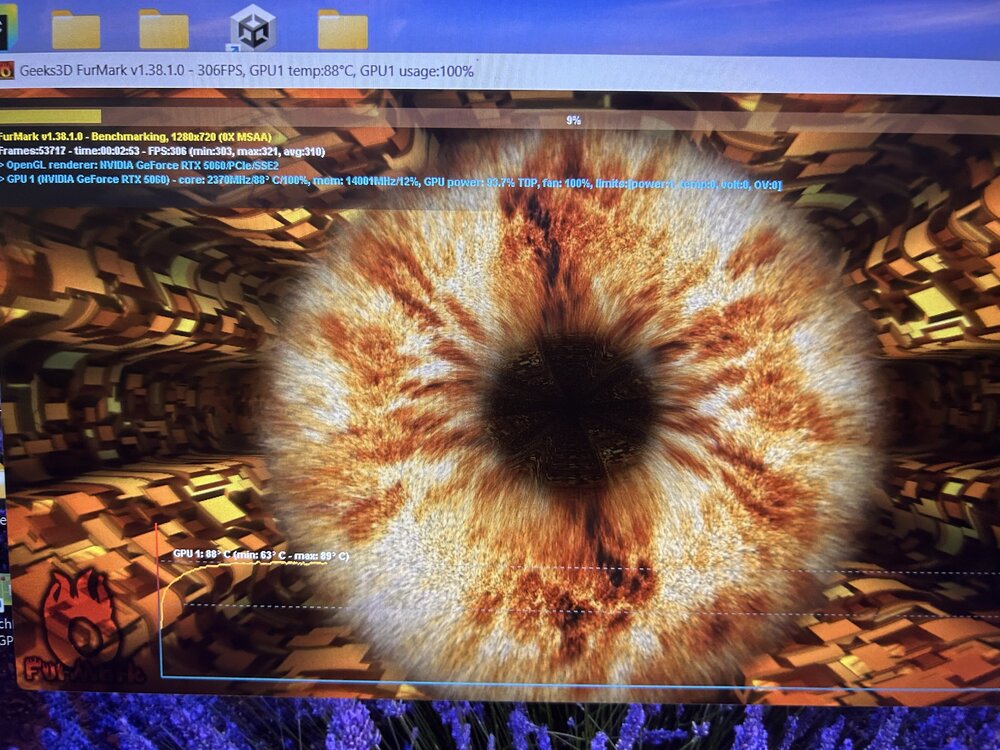Viewport: 1000px width, 750px height.
Task: Click the Geeks3D FurMark title bar text
Action: (246, 71)
